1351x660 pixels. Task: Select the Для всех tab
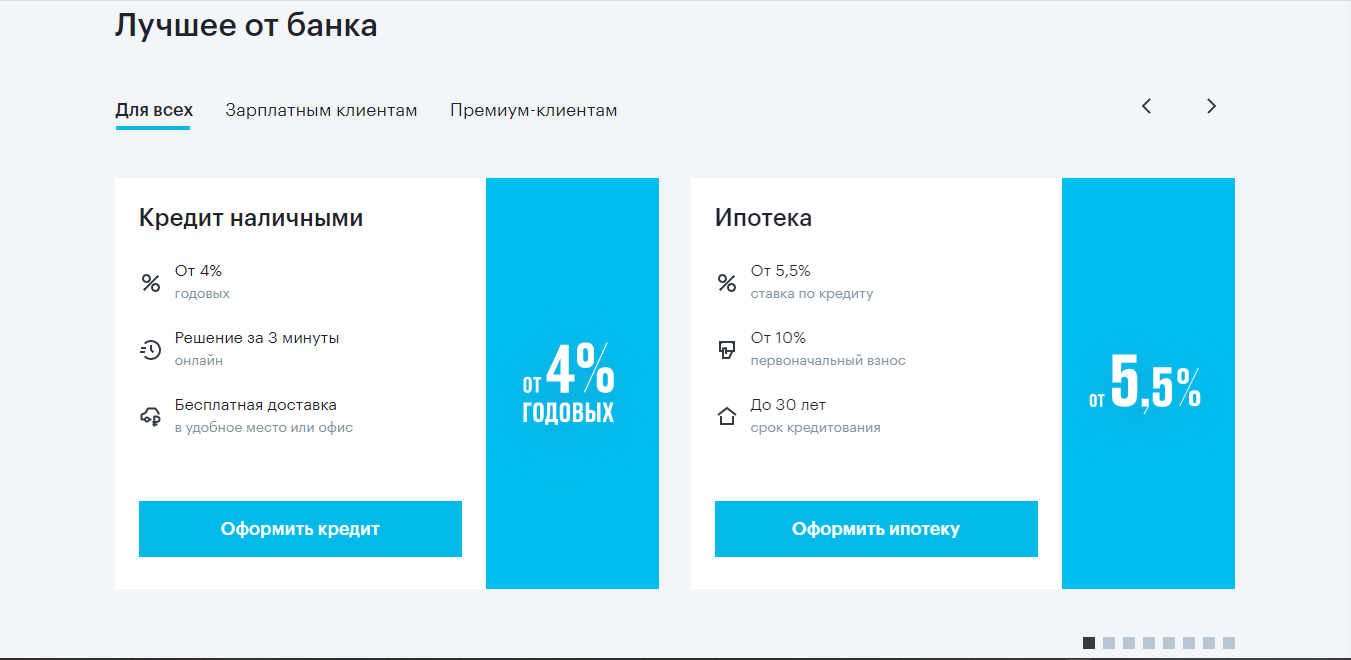point(154,110)
